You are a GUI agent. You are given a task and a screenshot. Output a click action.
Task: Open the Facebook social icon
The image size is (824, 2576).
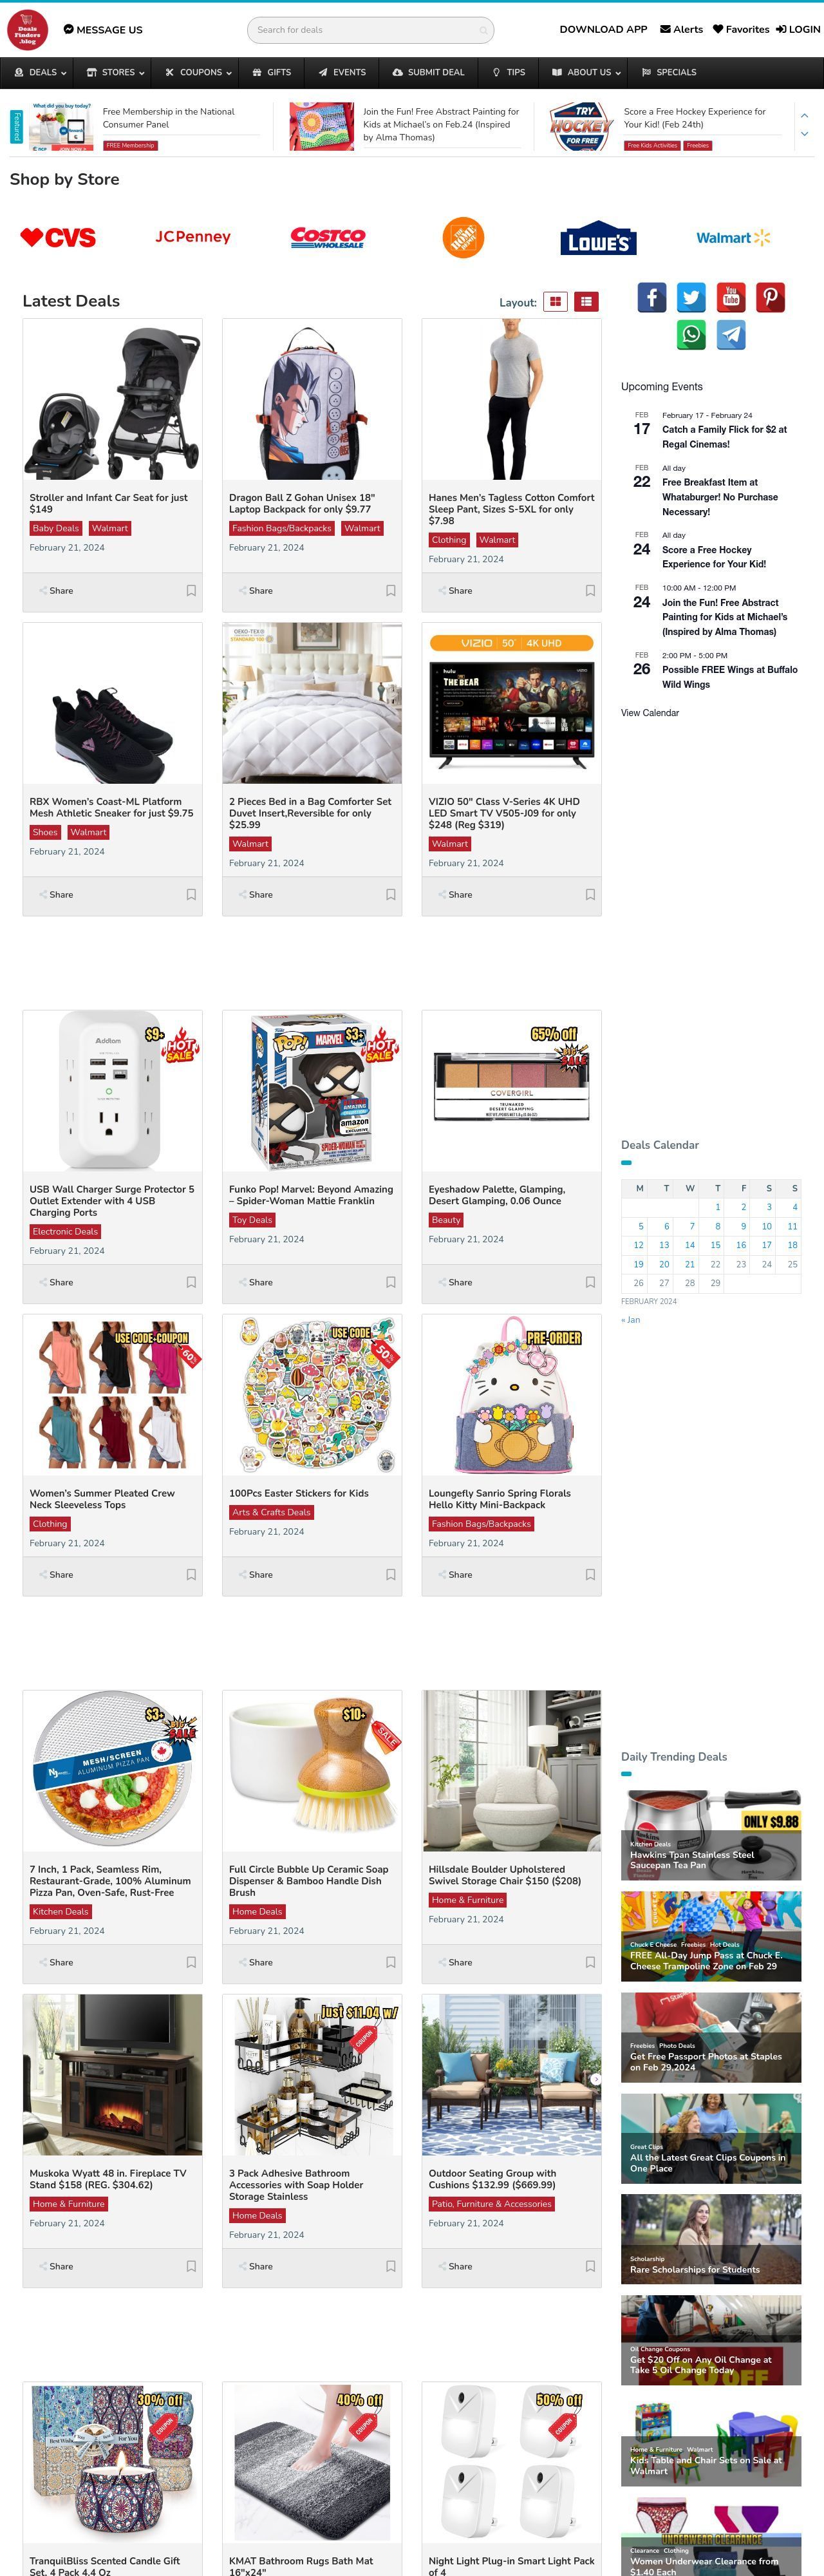652,297
